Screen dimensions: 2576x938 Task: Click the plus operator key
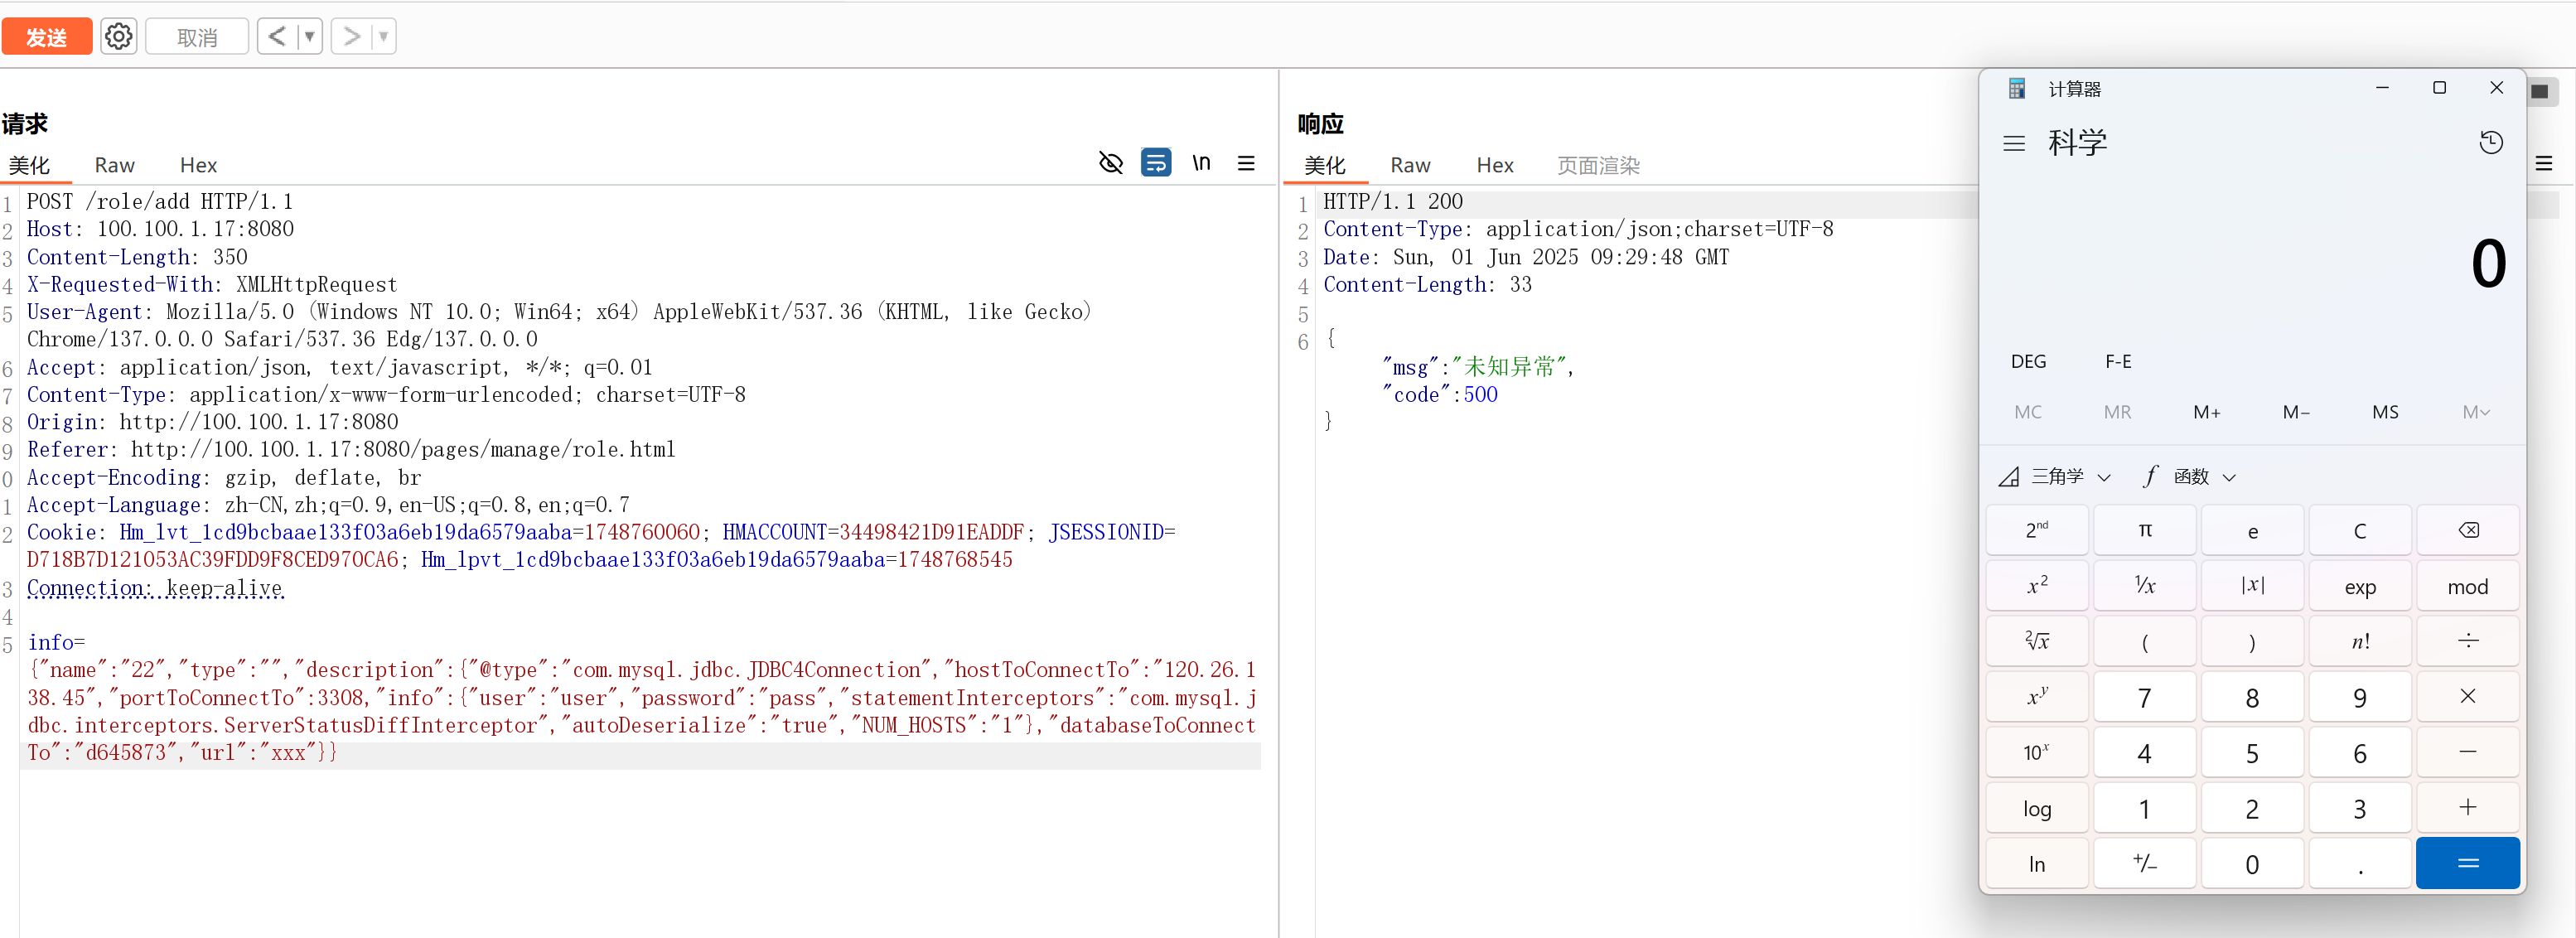click(2468, 808)
